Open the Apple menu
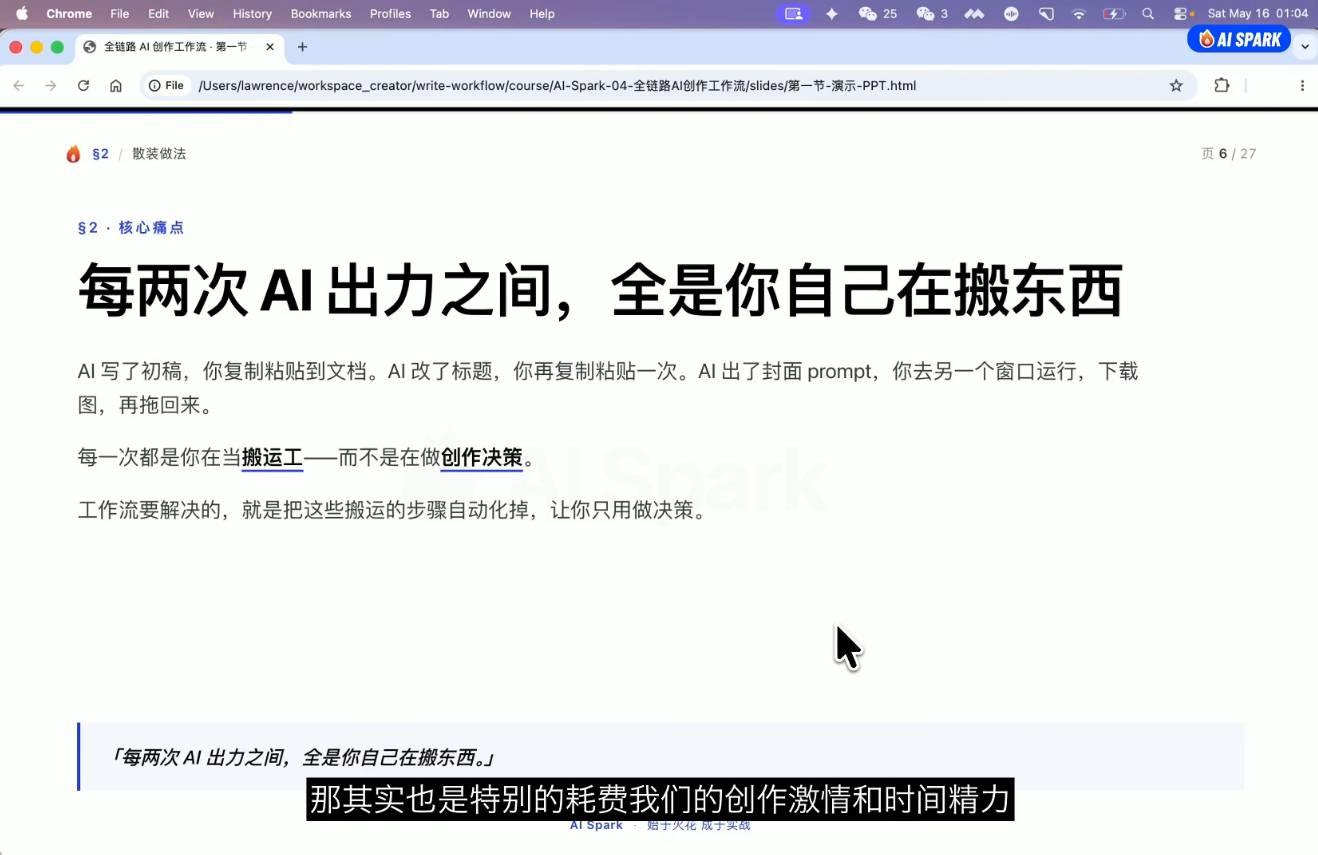1318x855 pixels. click(x=22, y=14)
